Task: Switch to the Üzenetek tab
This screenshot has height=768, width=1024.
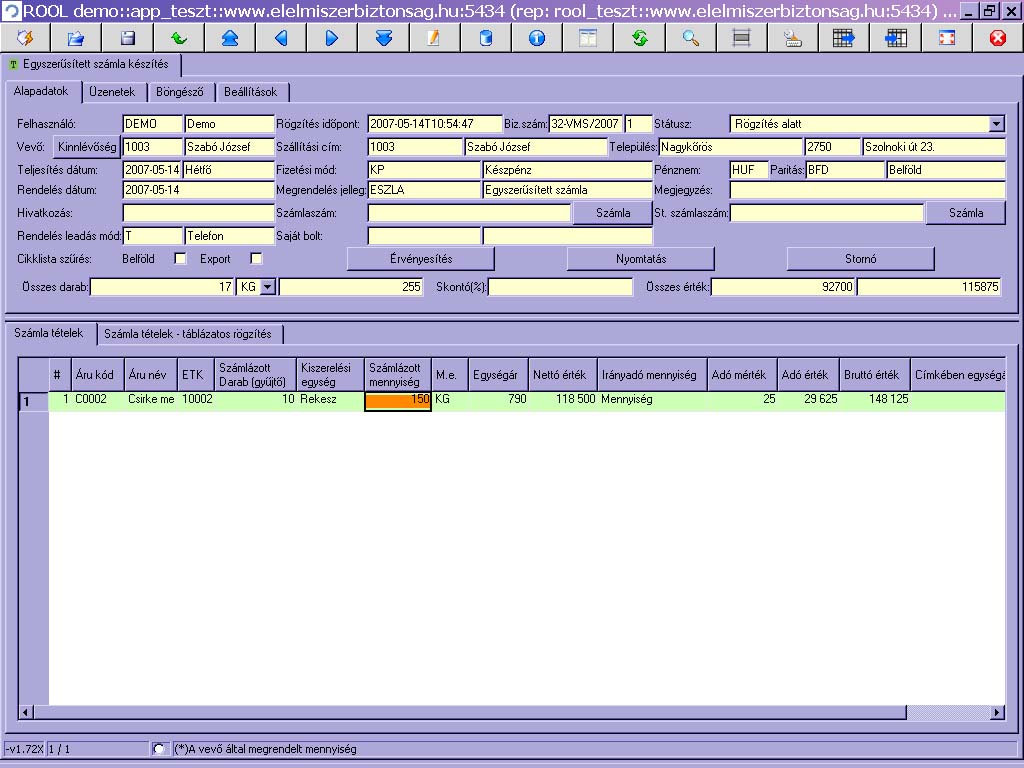Action: click(x=112, y=92)
